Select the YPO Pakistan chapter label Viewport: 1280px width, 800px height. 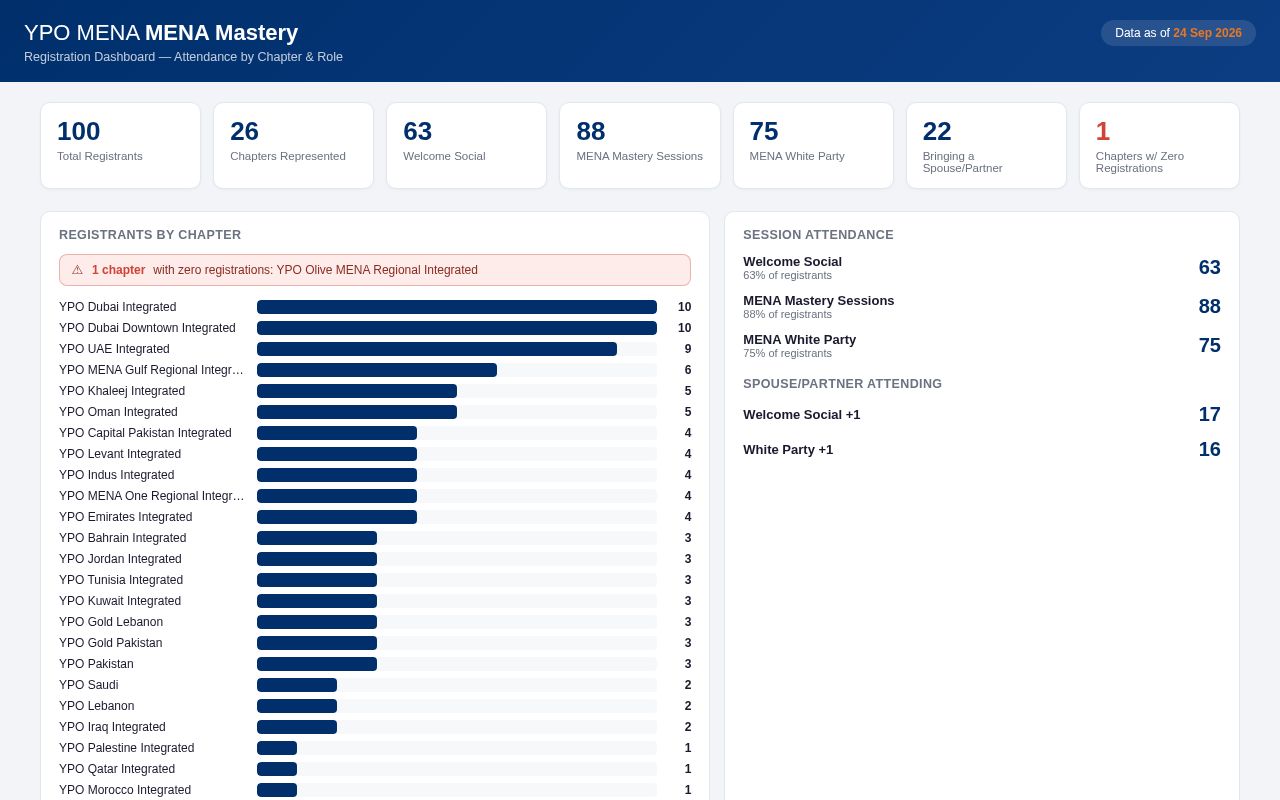[96, 664]
